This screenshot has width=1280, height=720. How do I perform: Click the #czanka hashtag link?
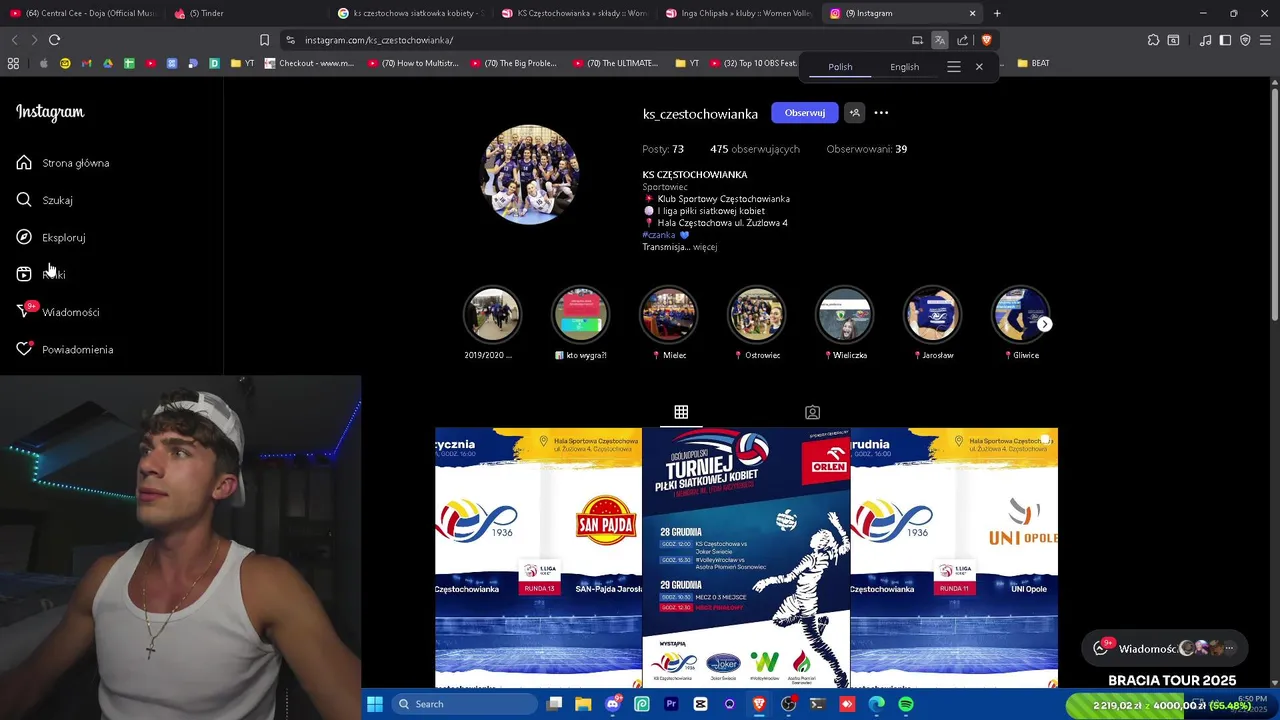point(659,235)
